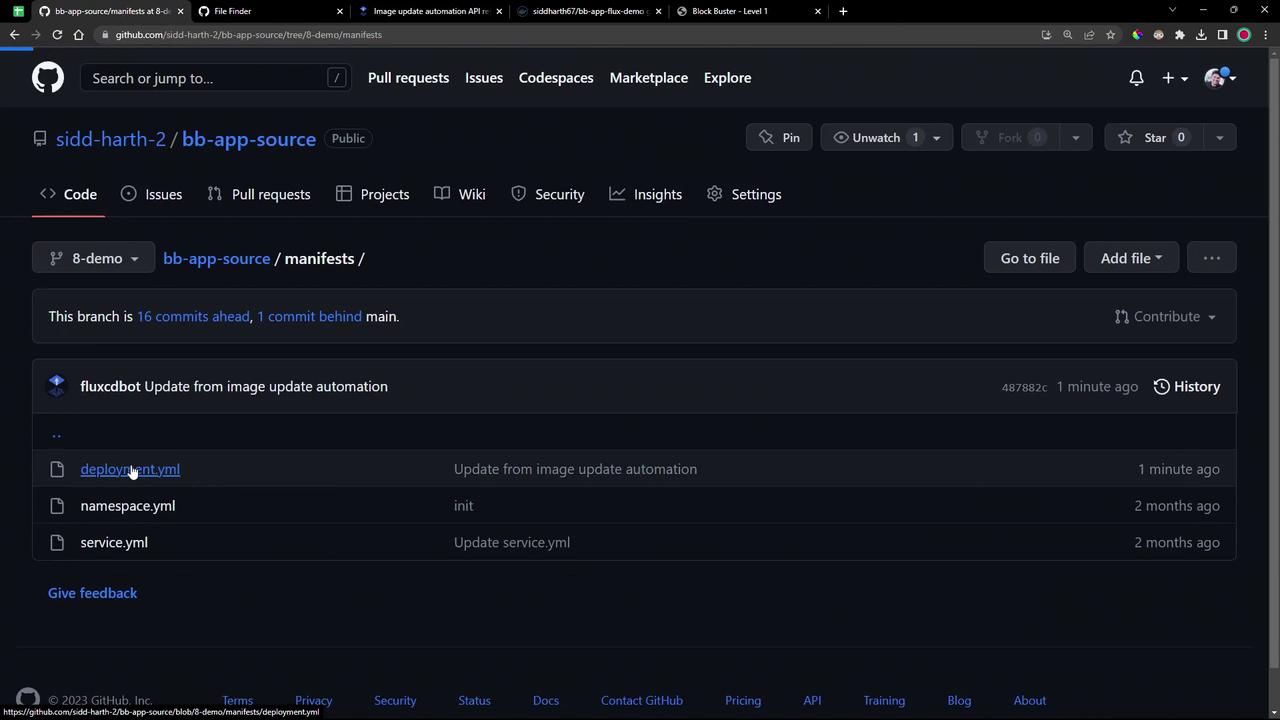Switch to the repository Issues tab
Screen dimensions: 1280x720
pos(151,194)
